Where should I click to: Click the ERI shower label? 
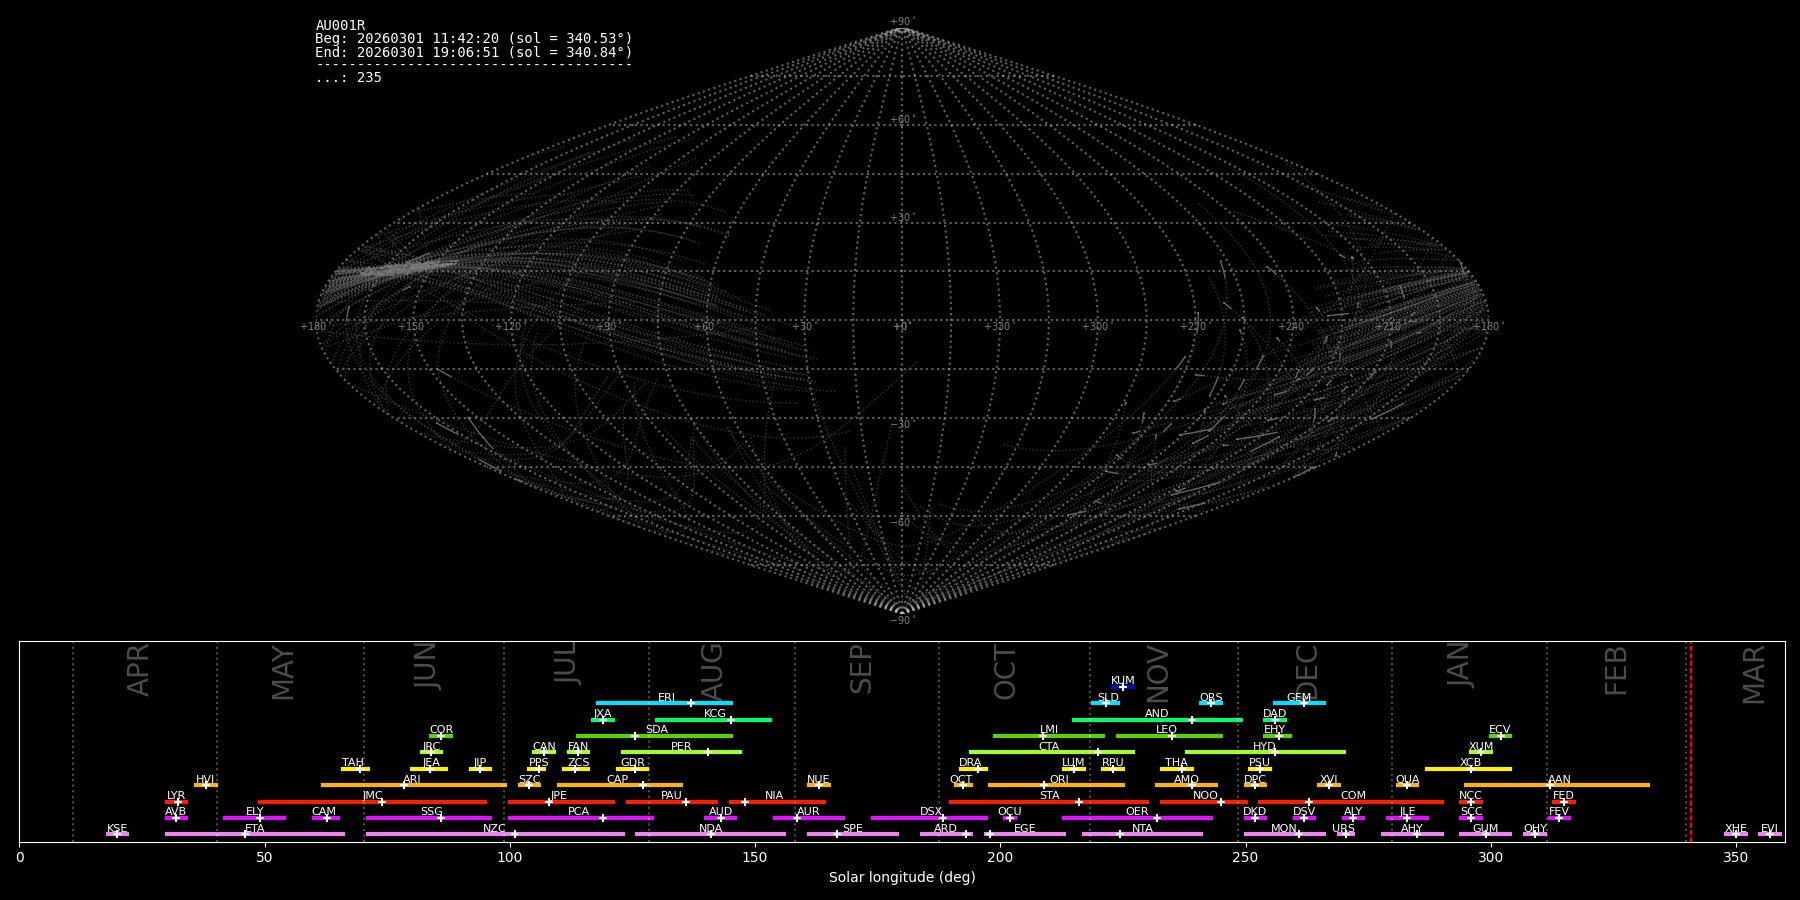point(667,698)
